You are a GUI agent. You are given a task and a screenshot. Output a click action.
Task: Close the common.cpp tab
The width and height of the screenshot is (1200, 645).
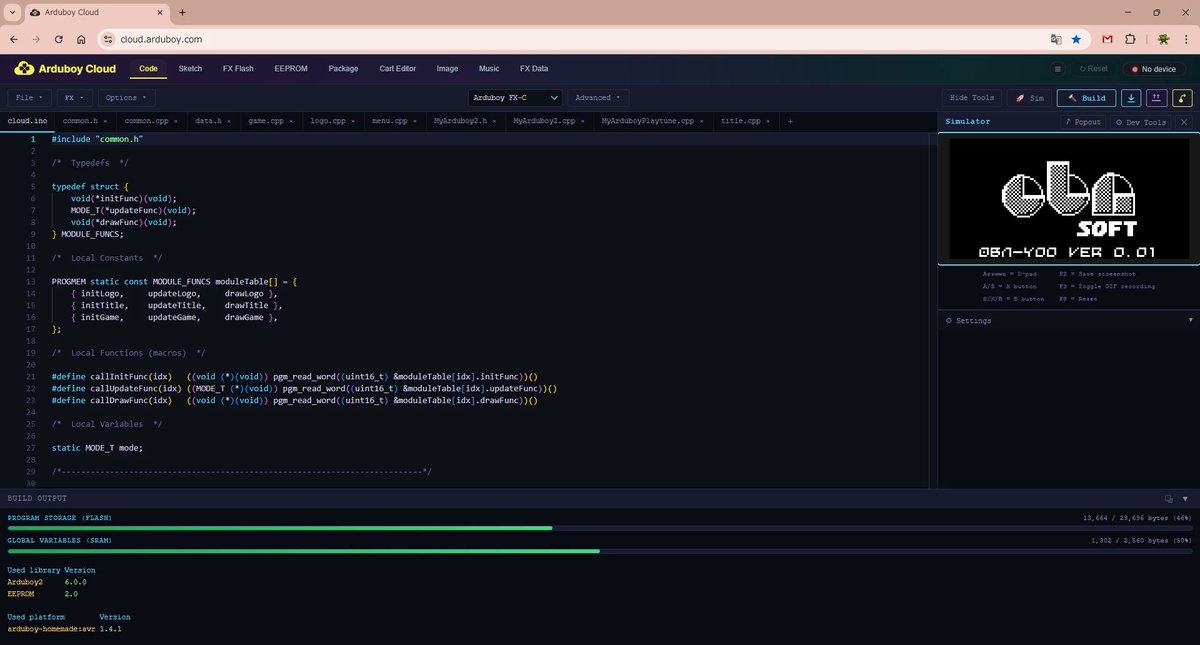tap(176, 121)
